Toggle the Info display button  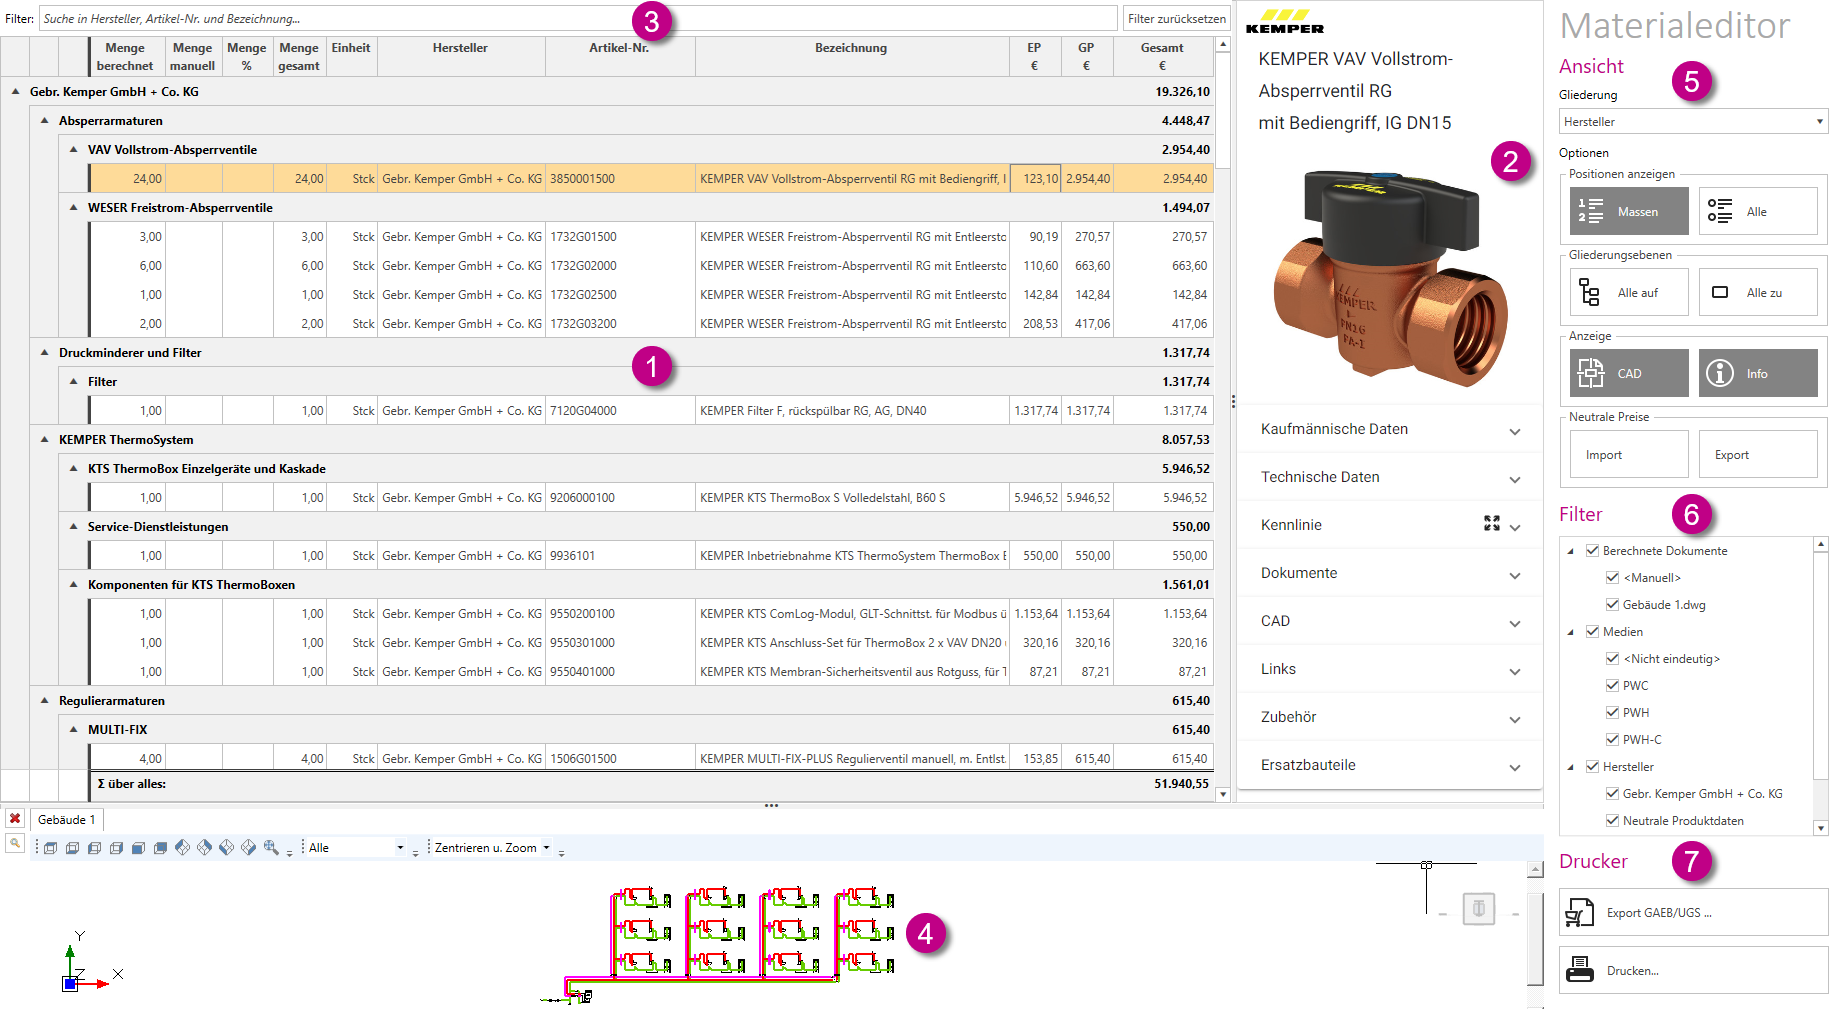(1758, 373)
